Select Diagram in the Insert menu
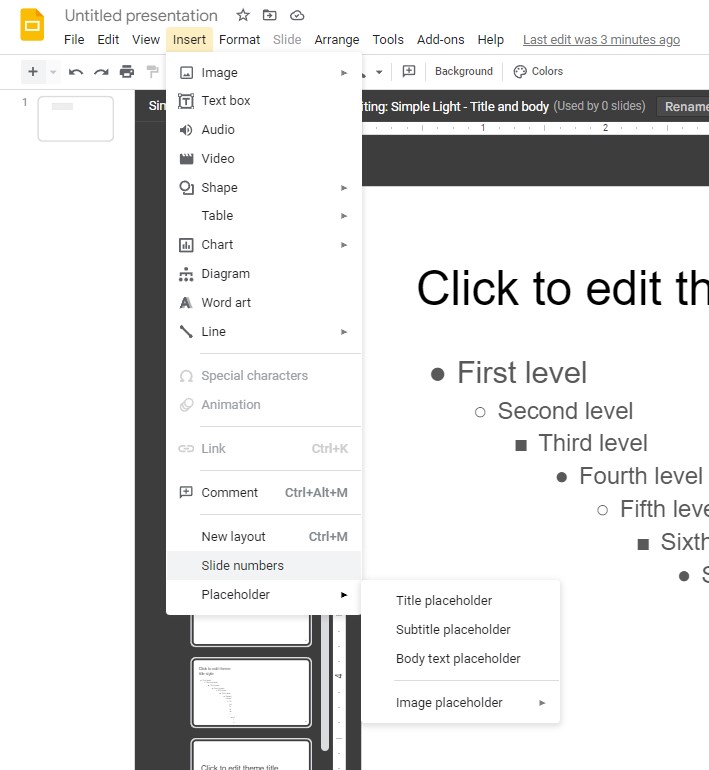Screen dimensions: 709x770 tap(264, 274)
